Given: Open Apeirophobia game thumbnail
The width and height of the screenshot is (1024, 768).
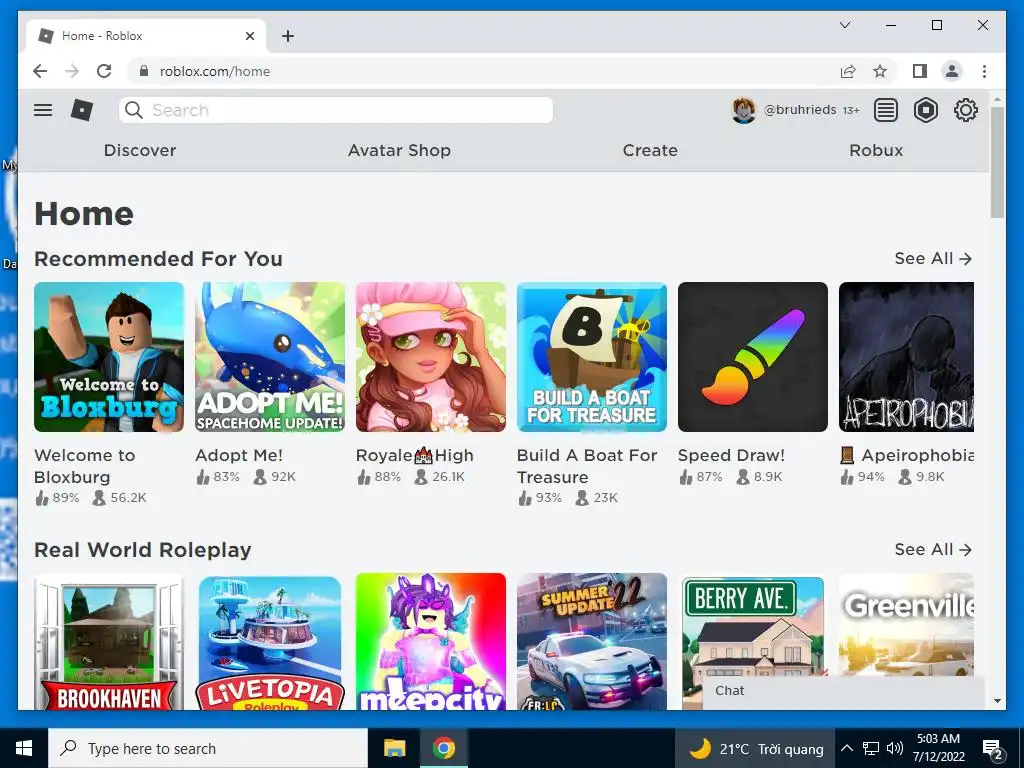Looking at the screenshot, I should (x=906, y=357).
